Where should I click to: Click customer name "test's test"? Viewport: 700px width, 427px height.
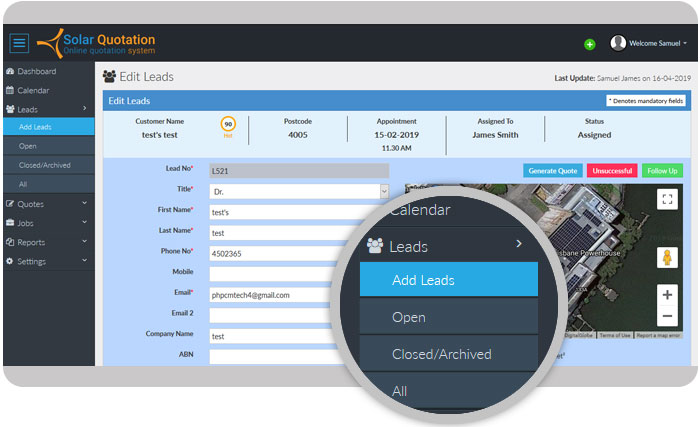click(x=159, y=135)
